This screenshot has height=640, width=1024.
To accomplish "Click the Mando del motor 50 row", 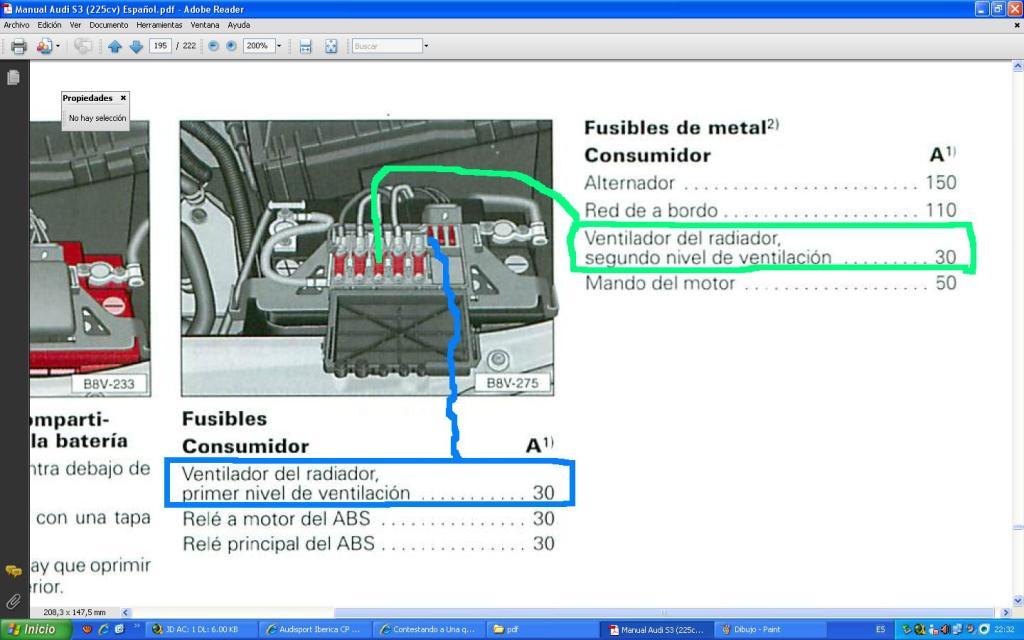I will [771, 283].
